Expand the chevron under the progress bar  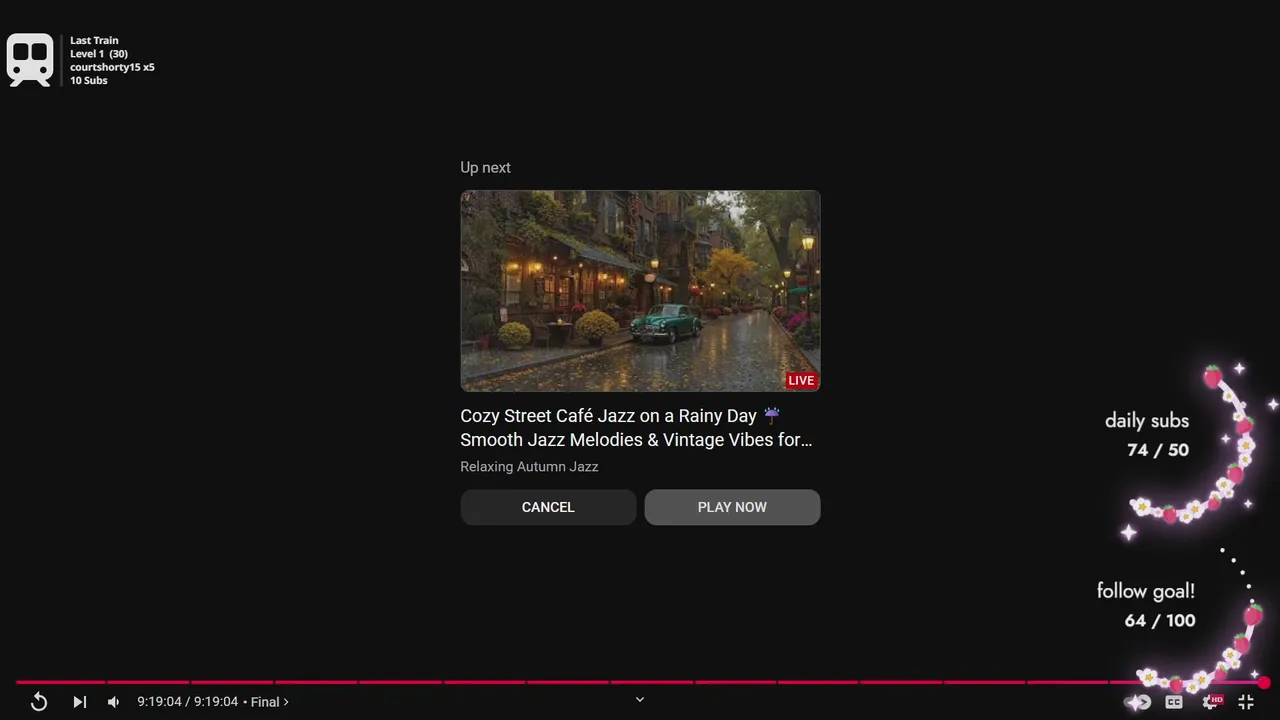point(640,700)
